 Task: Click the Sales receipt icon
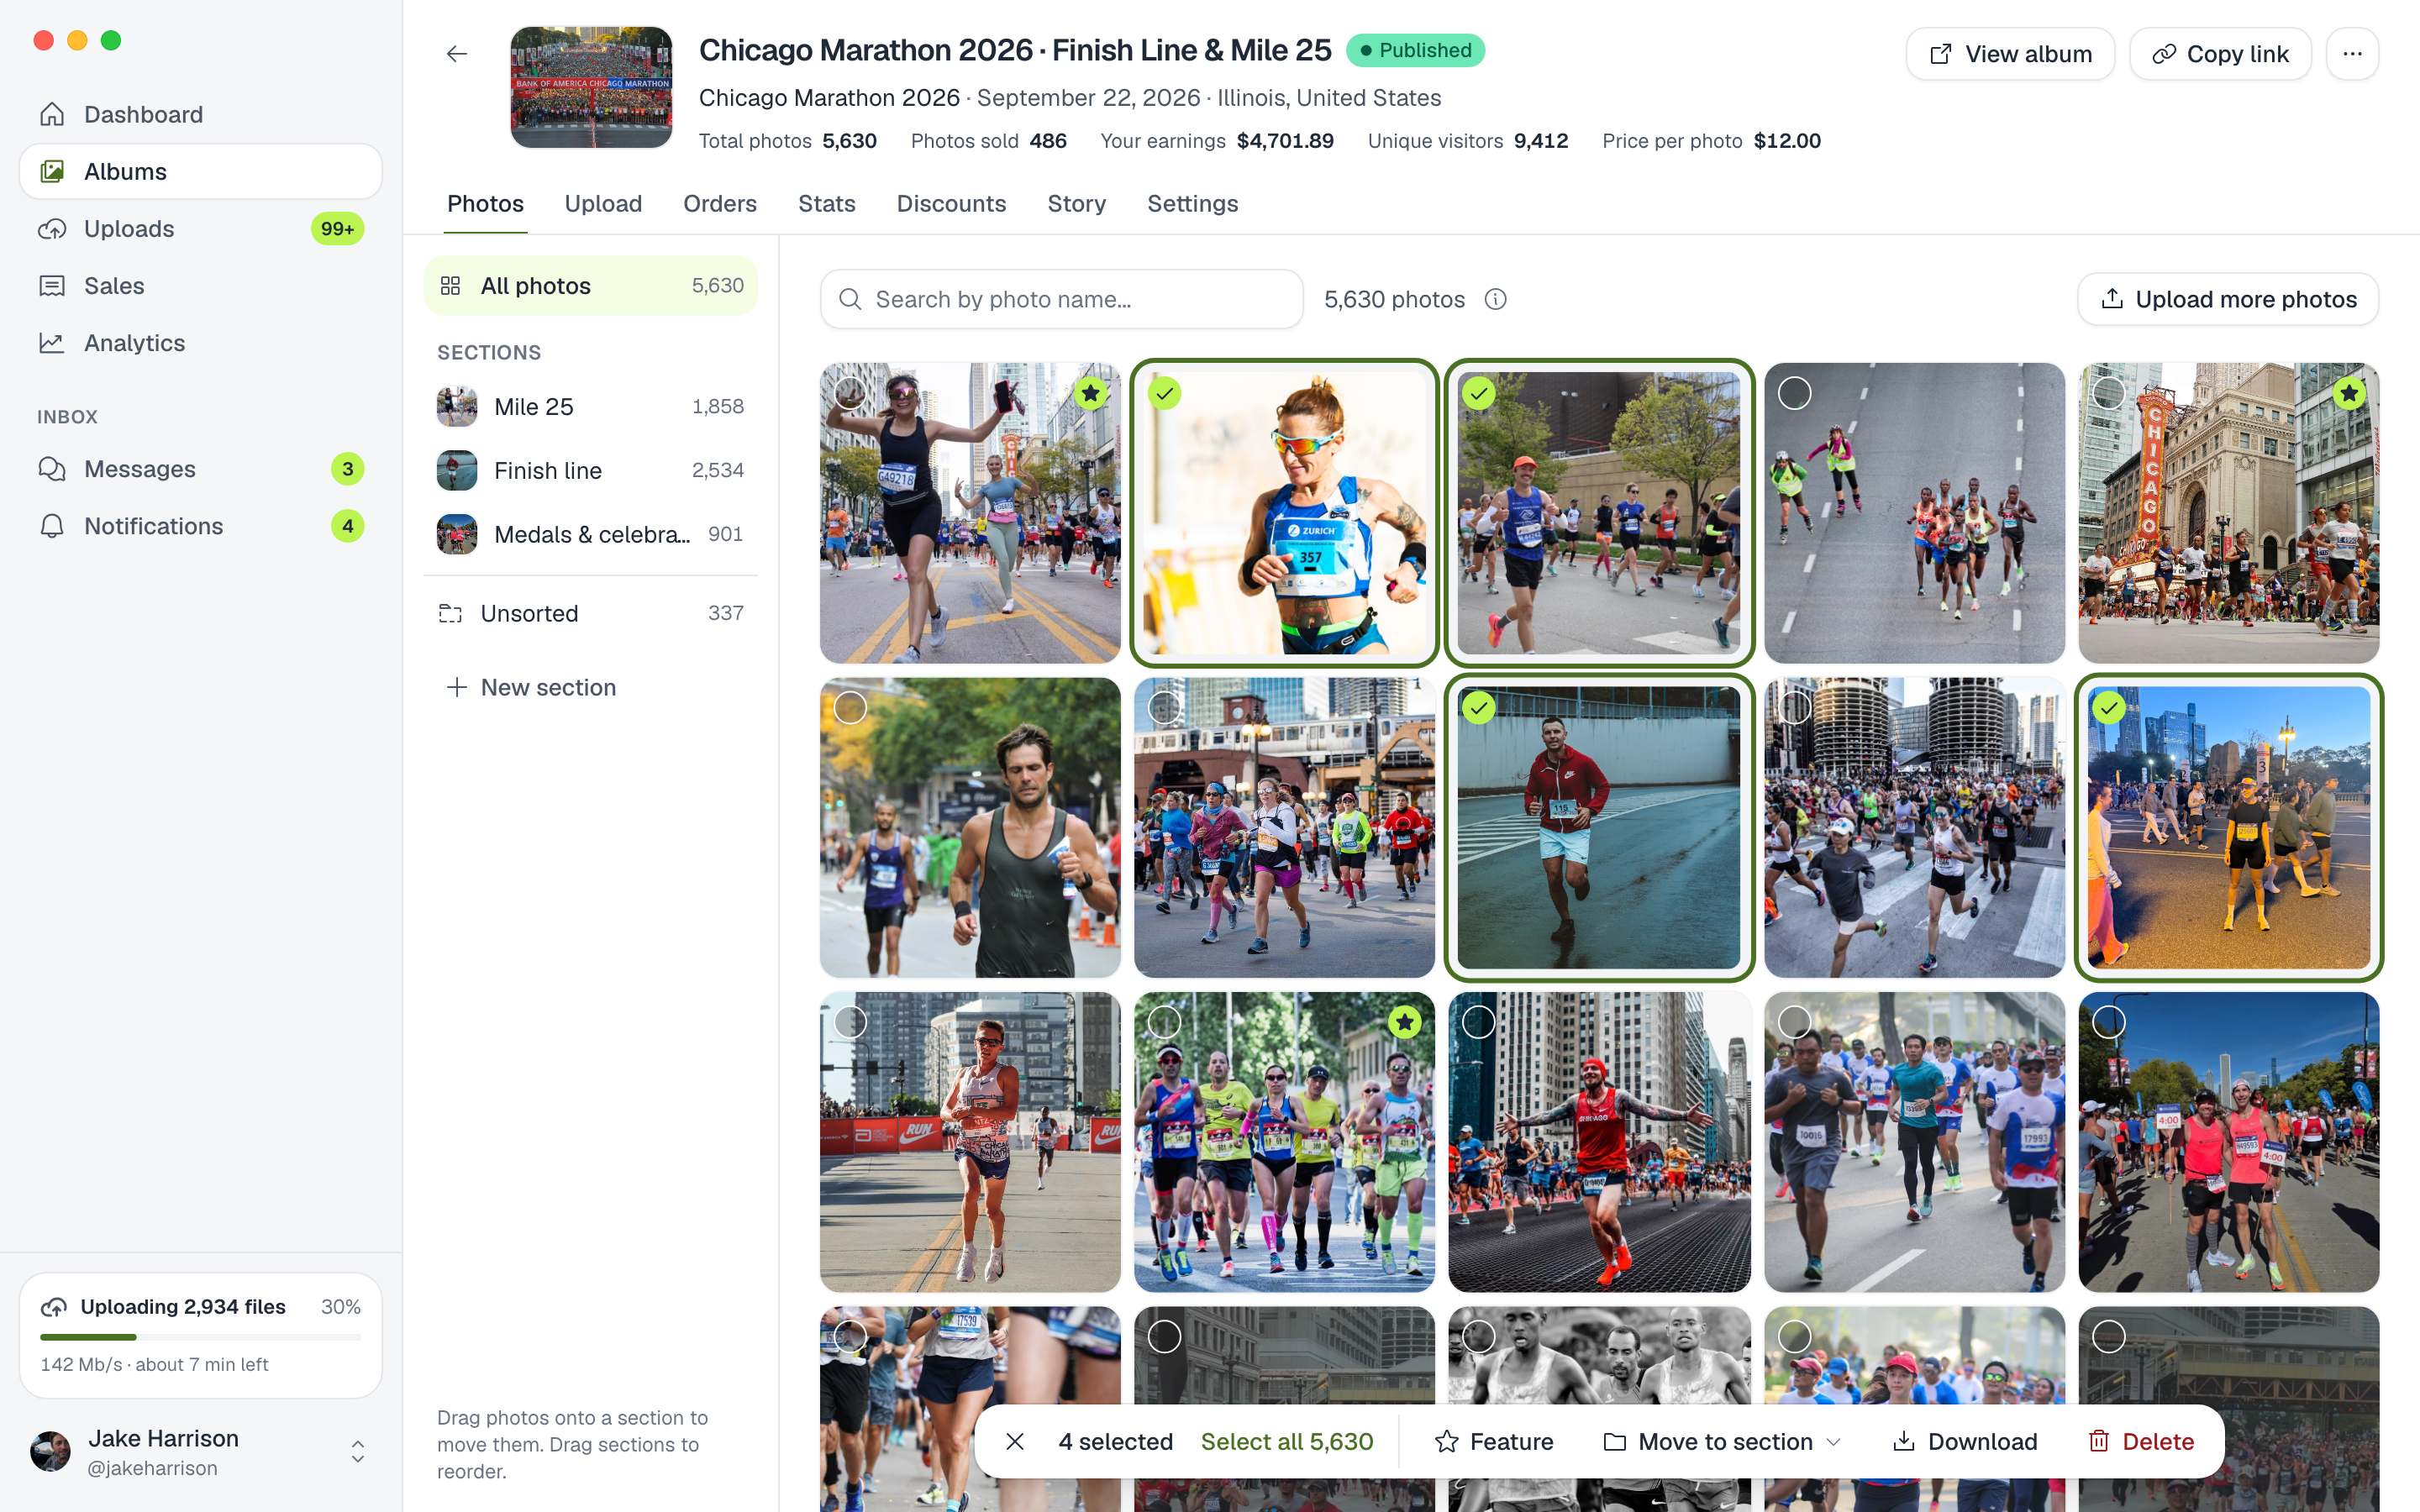[52, 286]
